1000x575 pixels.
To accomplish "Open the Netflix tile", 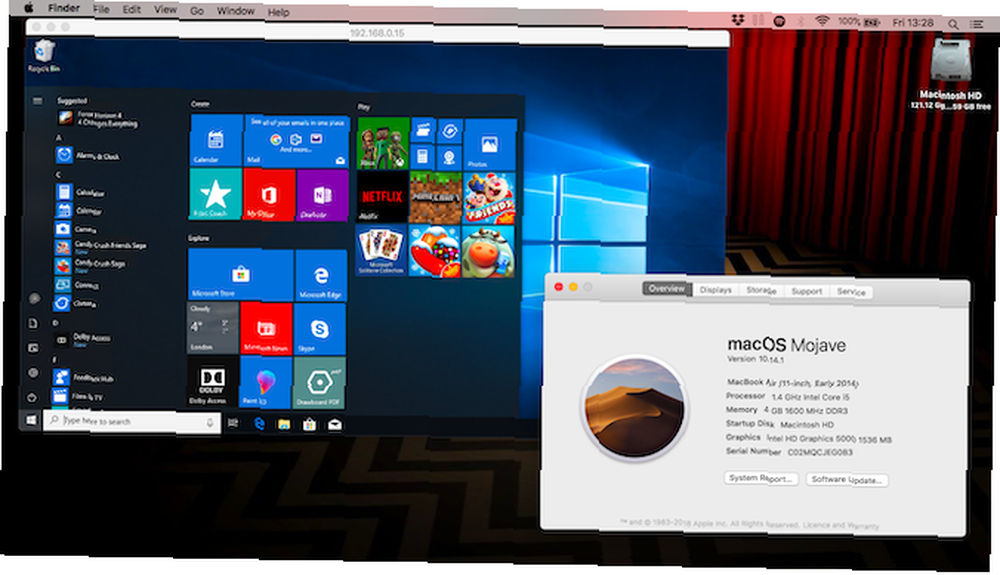I will click(x=382, y=197).
